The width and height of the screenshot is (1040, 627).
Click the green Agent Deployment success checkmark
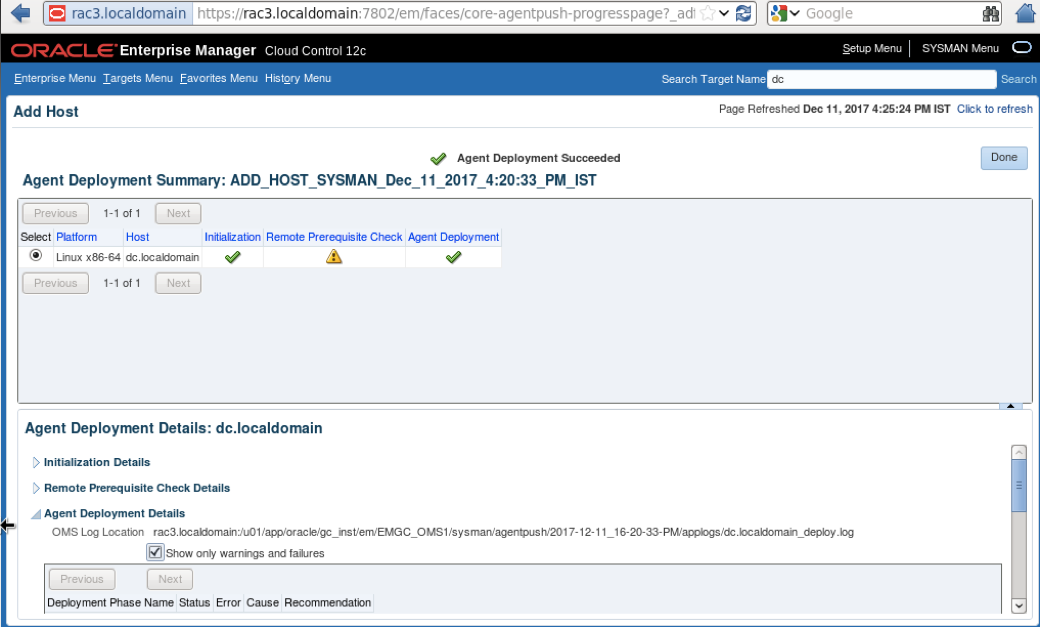tap(452, 257)
